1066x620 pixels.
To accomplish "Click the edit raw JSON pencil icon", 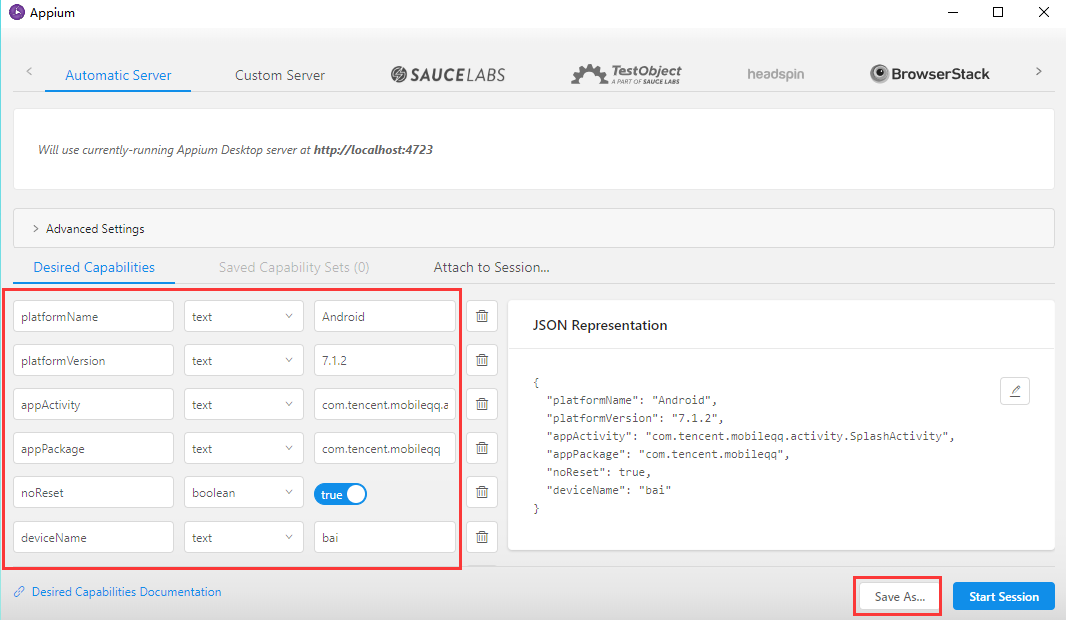I will (1014, 391).
